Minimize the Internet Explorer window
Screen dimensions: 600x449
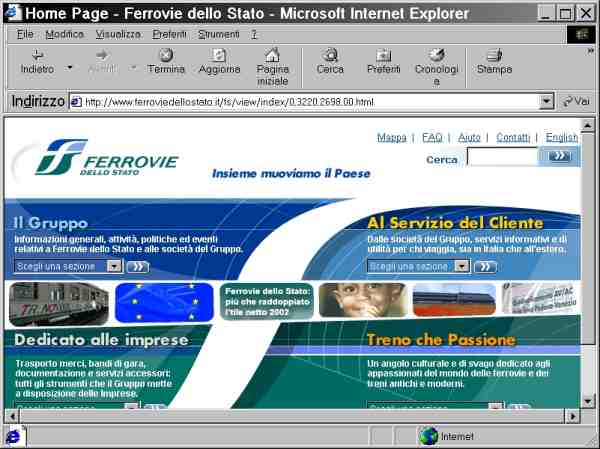click(546, 14)
